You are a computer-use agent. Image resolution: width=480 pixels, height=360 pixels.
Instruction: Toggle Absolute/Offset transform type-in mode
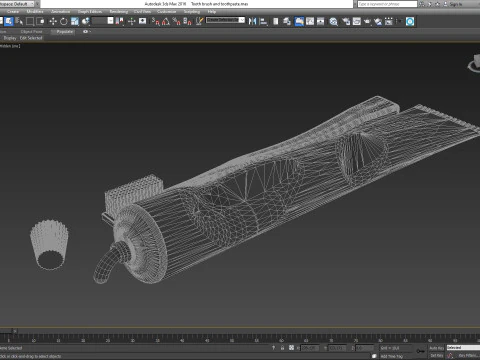(x=291, y=348)
